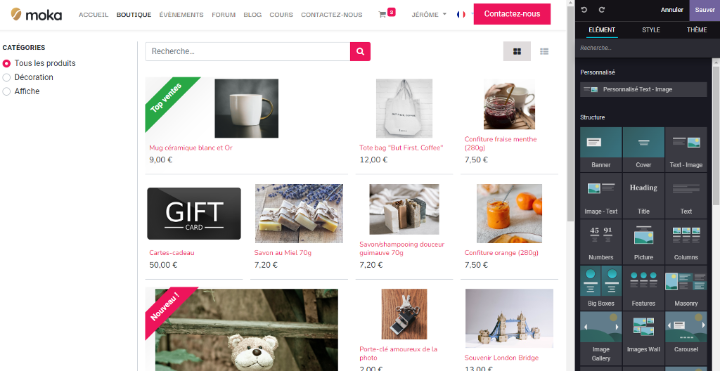Choose the Affiche category radio

[x=6, y=92]
